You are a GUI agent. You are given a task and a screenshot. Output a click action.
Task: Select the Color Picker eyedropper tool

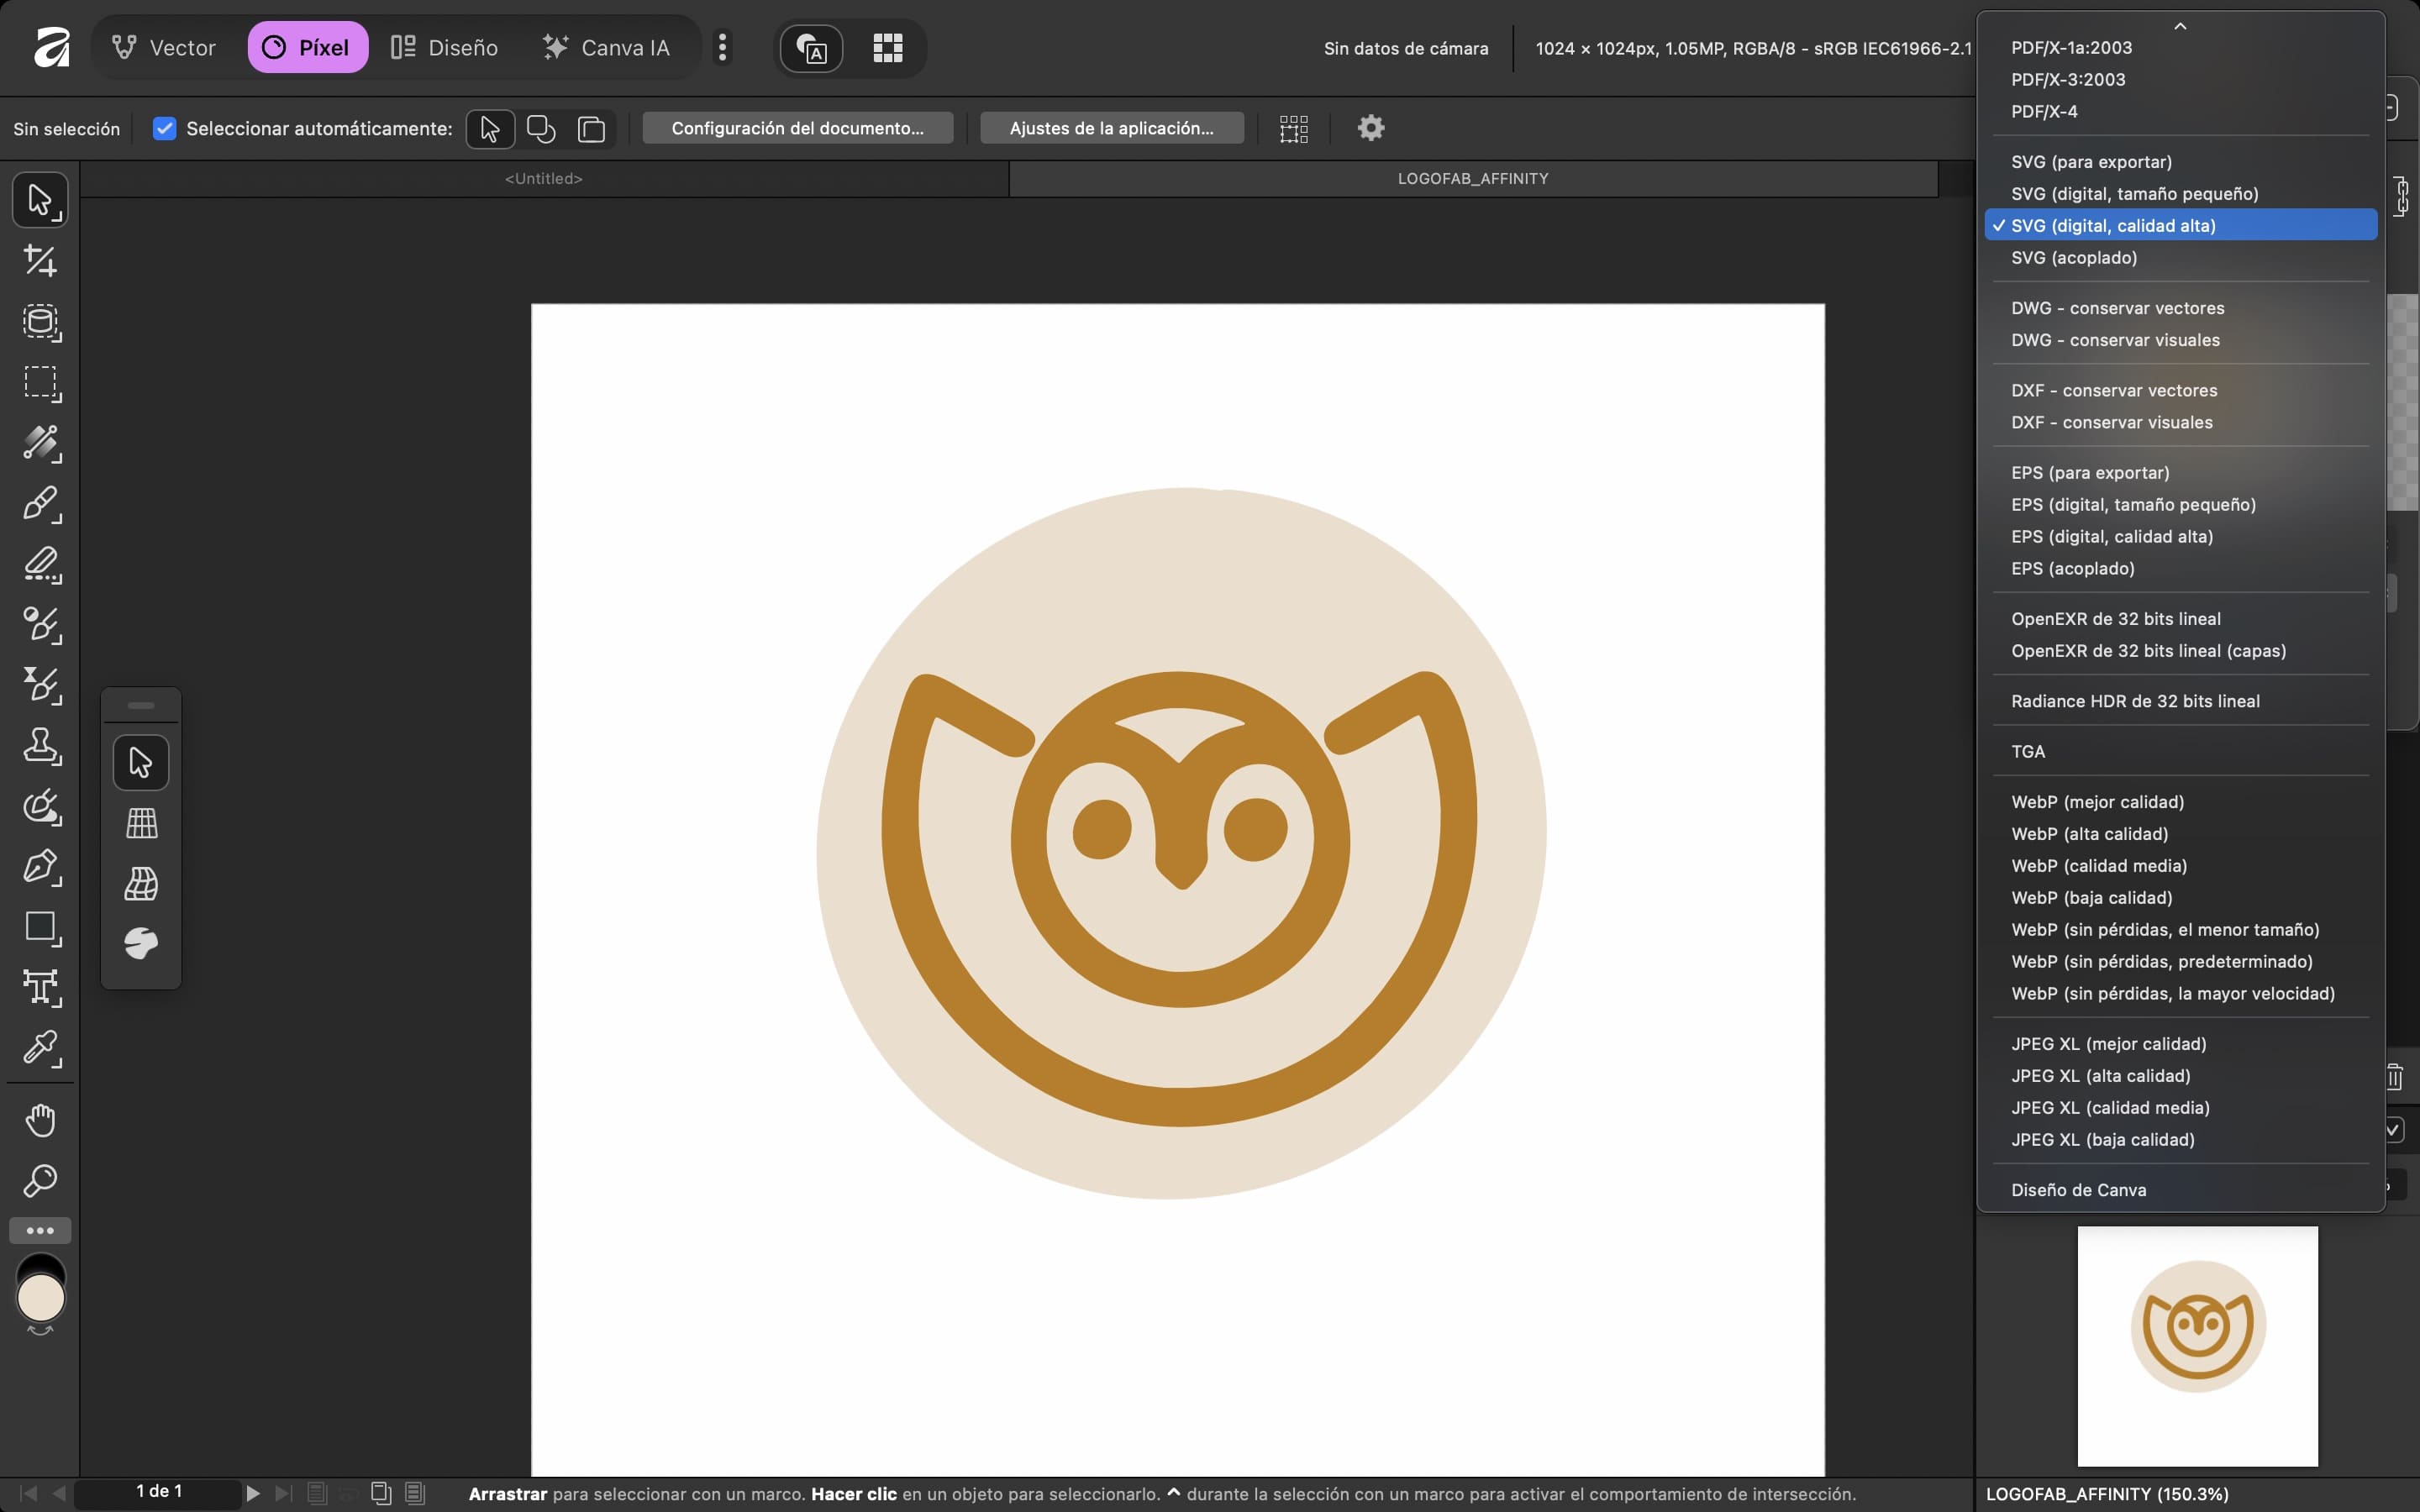[x=40, y=1048]
